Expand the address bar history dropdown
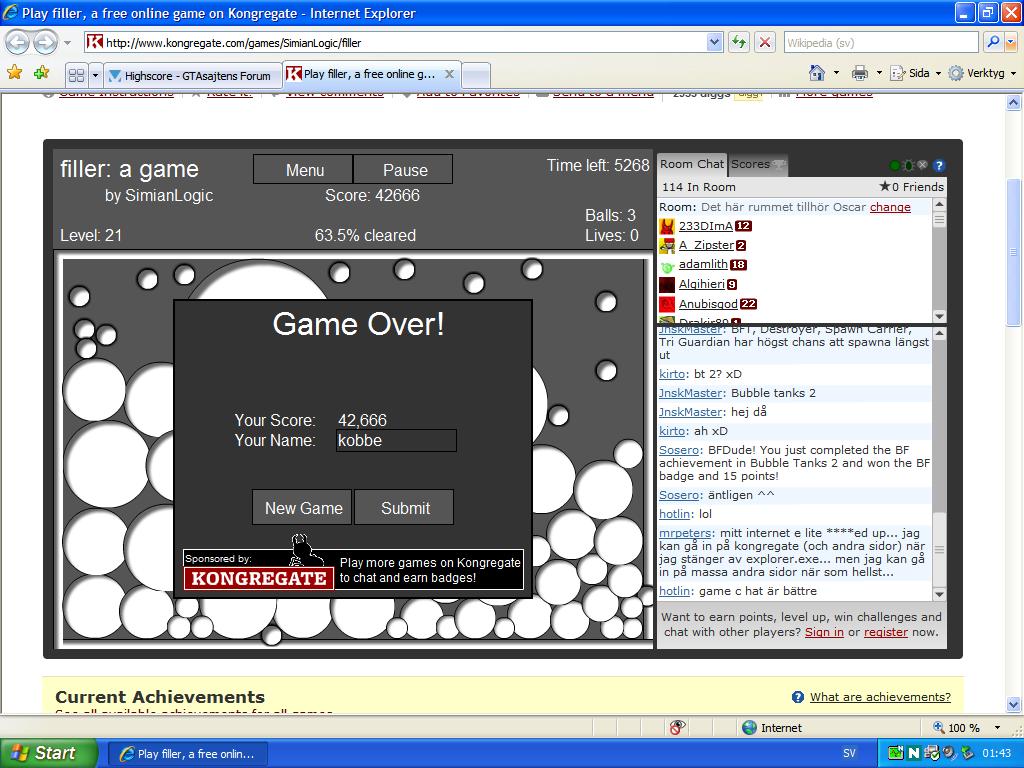Image resolution: width=1024 pixels, height=768 pixels. [714, 42]
